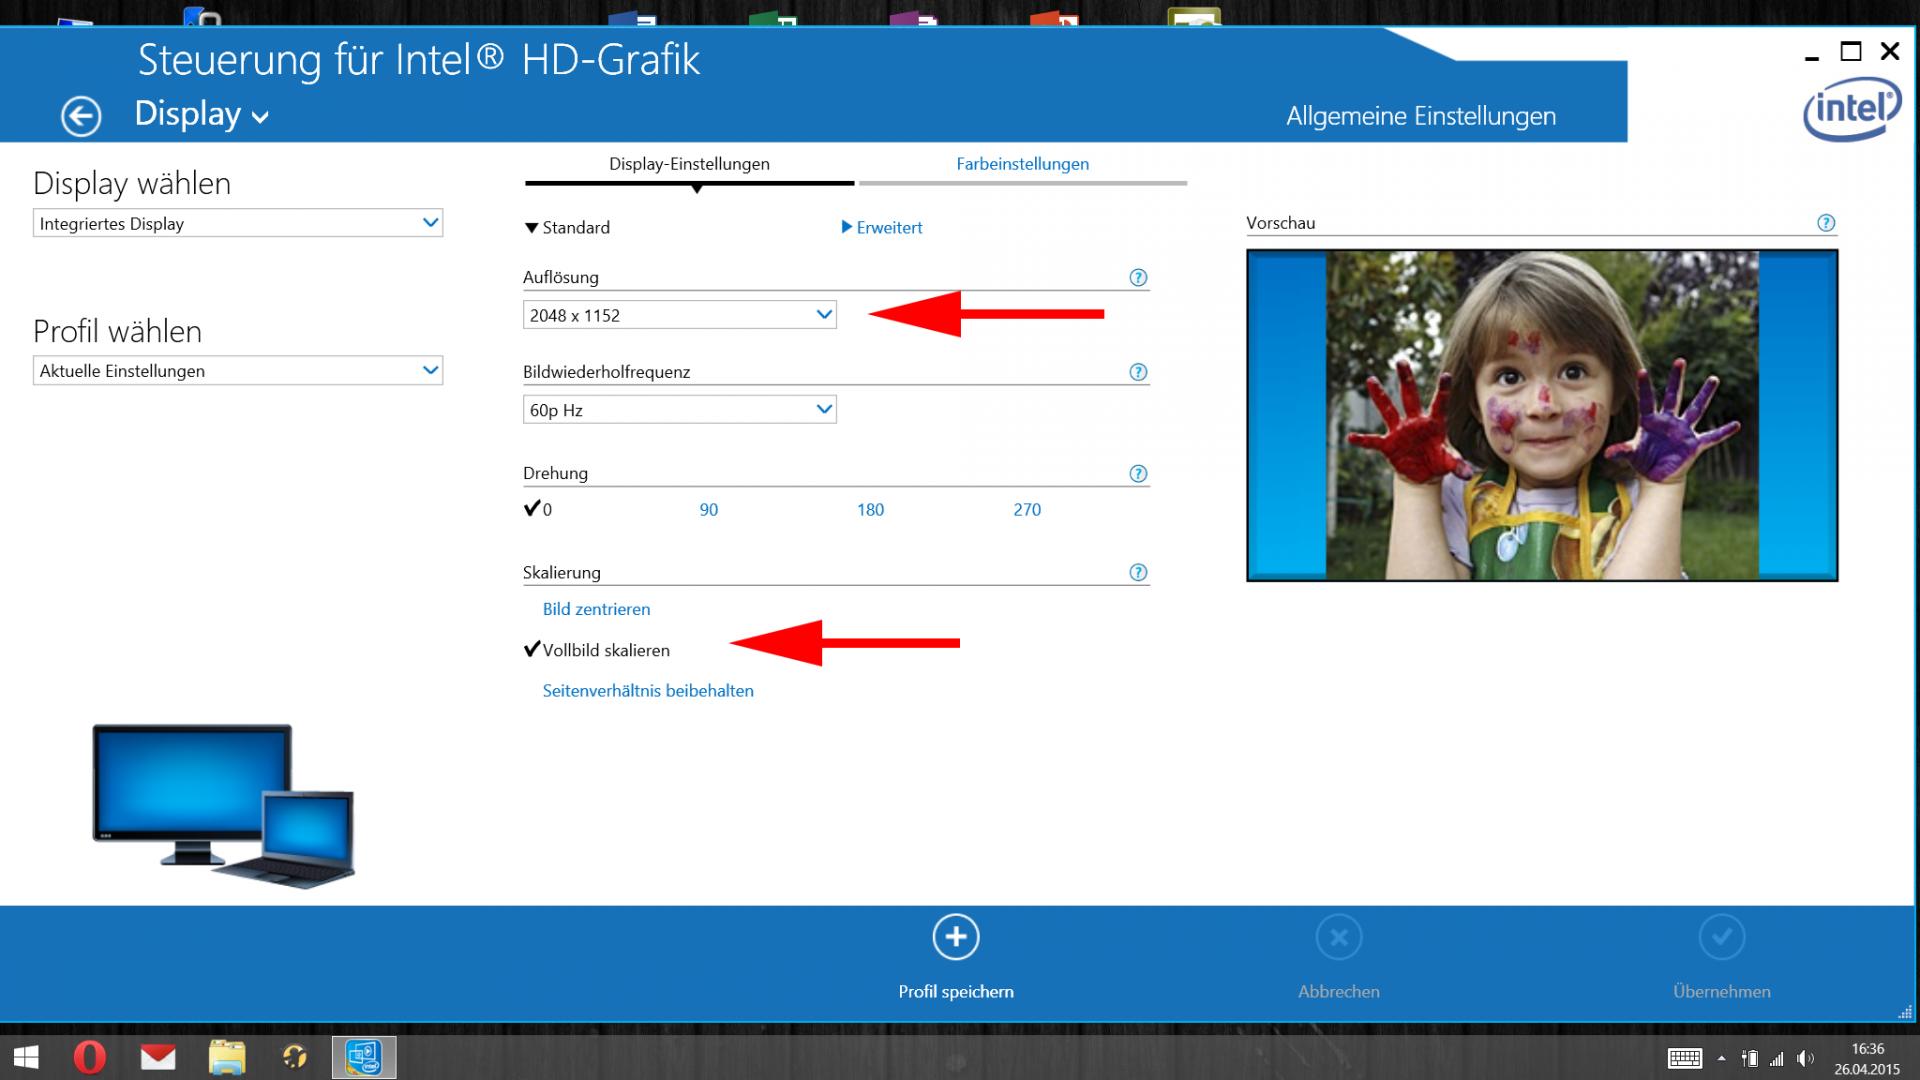This screenshot has height=1080, width=1920.
Task: Open help for Auflösung
Action: click(1138, 278)
